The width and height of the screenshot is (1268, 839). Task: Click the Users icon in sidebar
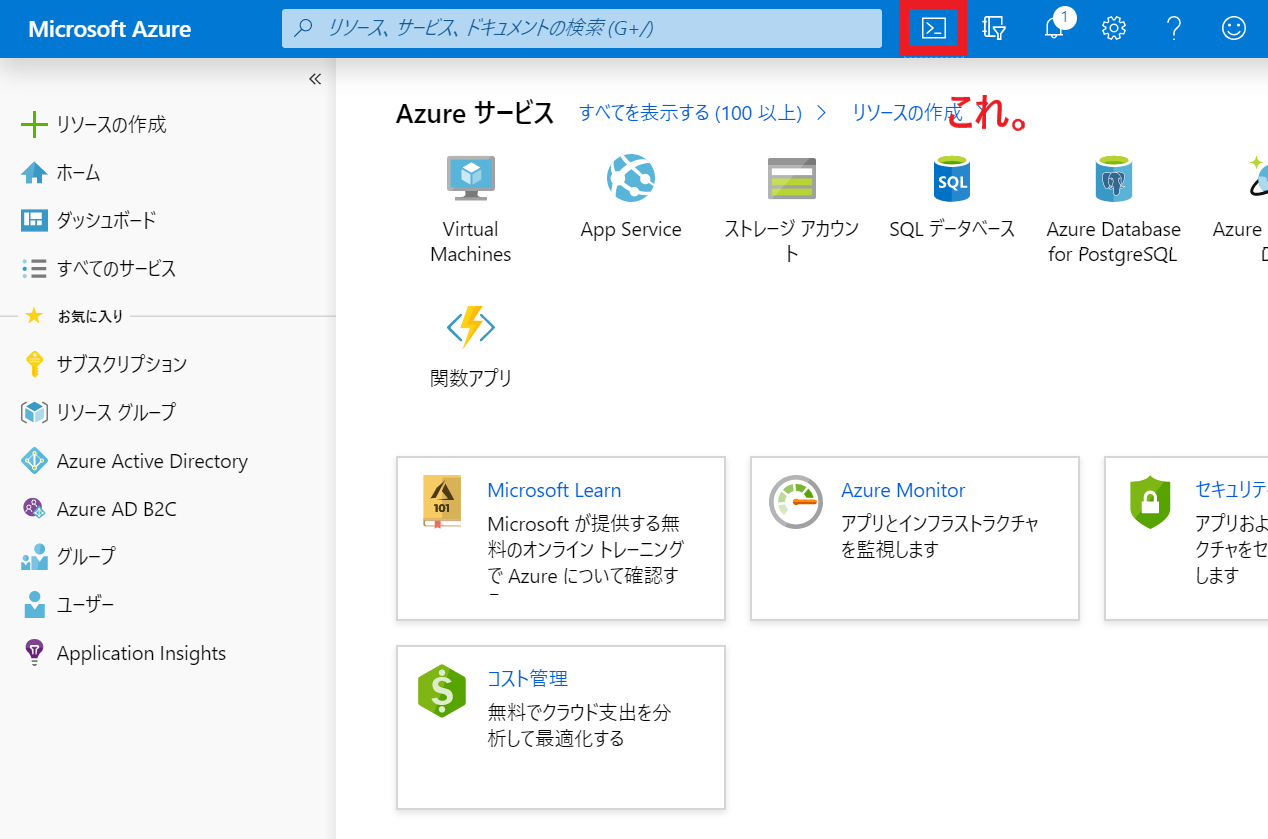click(x=34, y=605)
